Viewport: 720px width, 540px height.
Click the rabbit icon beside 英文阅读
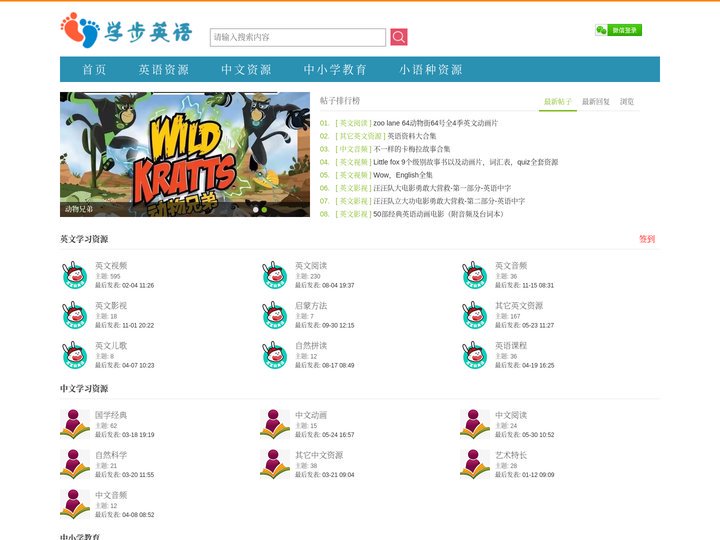(x=275, y=275)
